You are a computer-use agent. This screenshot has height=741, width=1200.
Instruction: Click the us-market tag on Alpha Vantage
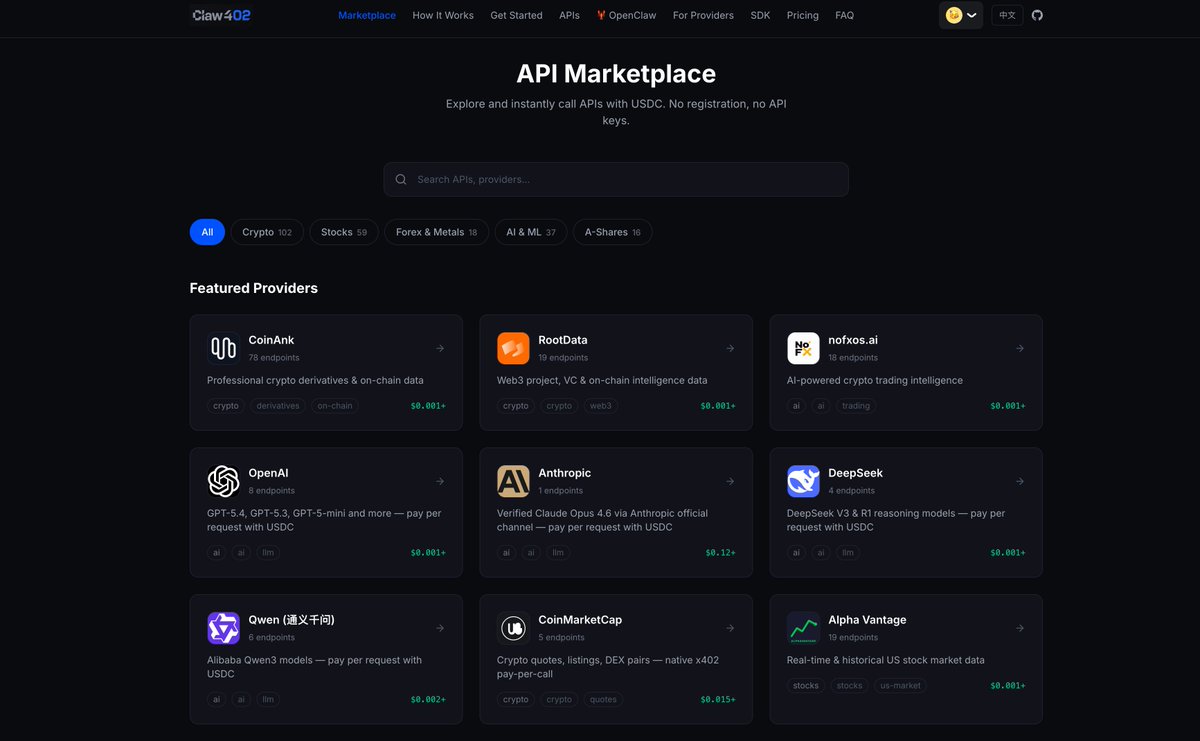900,686
